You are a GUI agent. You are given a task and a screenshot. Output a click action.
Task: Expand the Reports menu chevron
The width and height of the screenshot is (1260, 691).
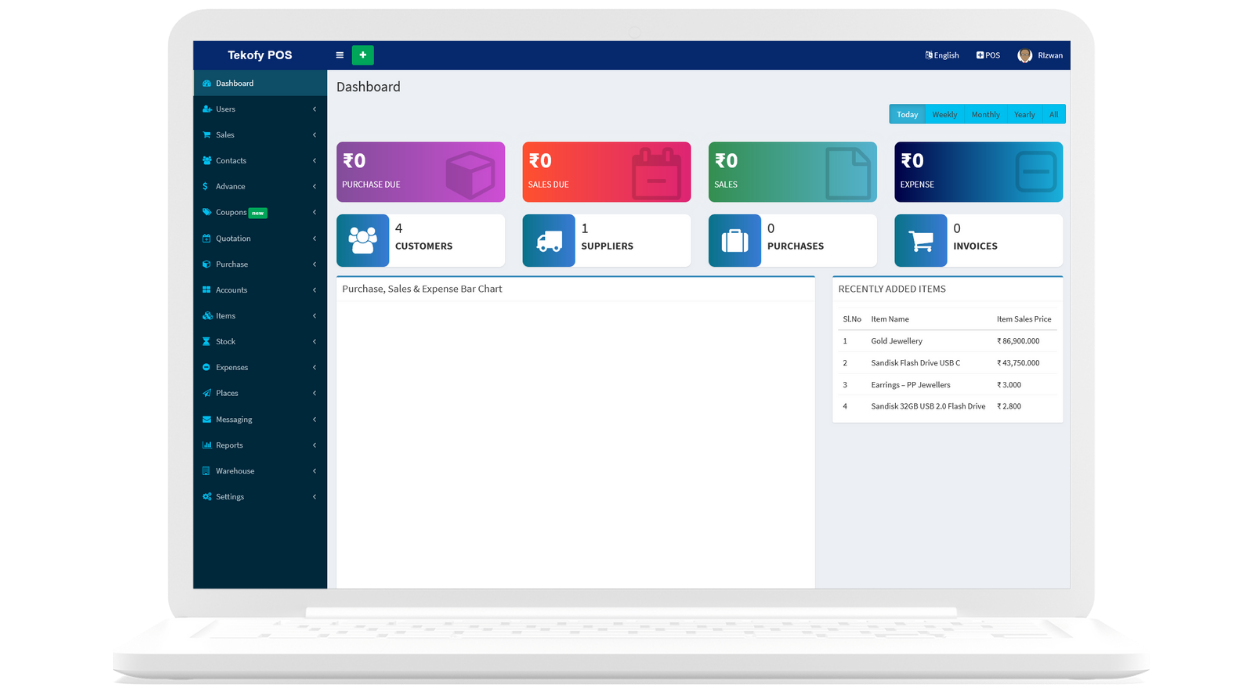pyautogui.click(x=314, y=445)
